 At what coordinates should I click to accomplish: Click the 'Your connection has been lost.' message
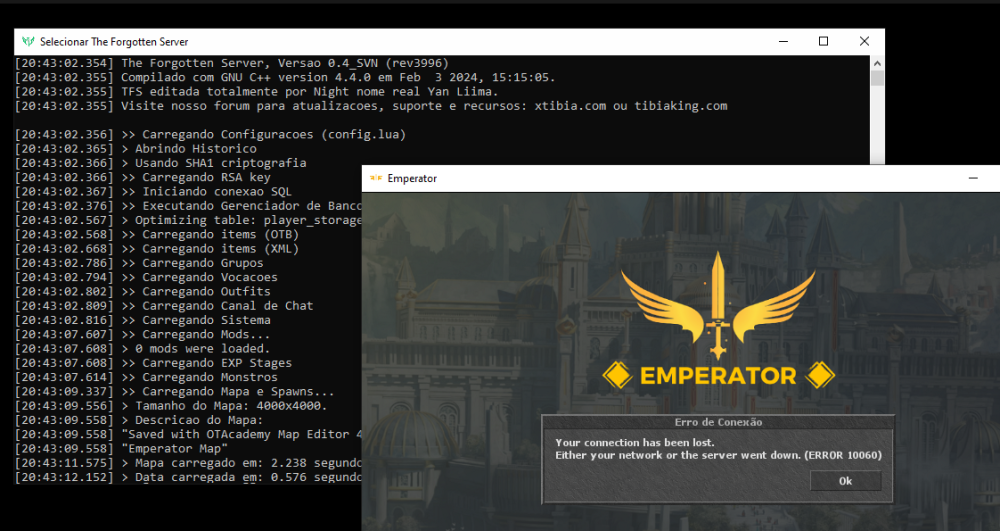pos(635,442)
